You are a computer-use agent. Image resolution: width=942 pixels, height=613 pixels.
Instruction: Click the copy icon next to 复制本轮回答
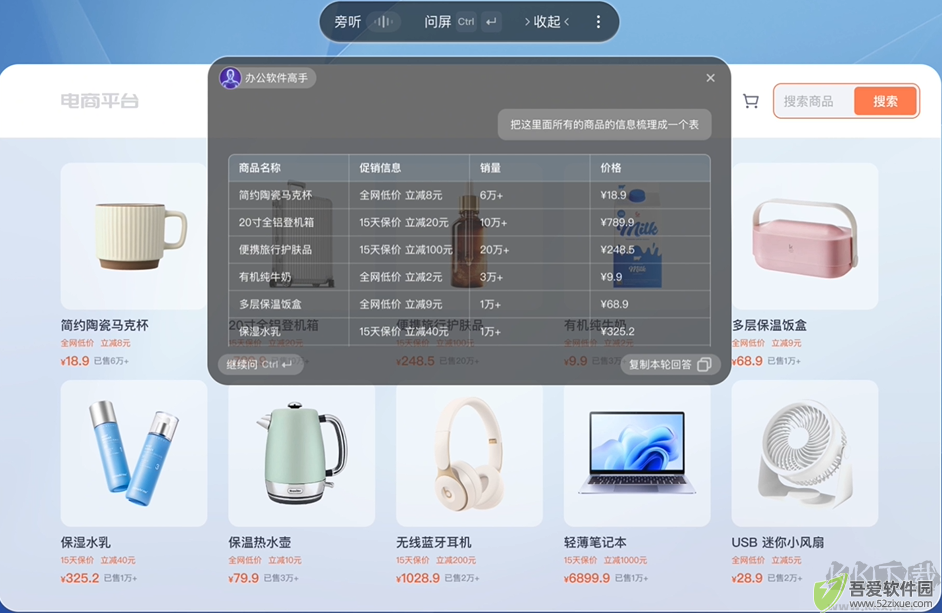click(704, 364)
